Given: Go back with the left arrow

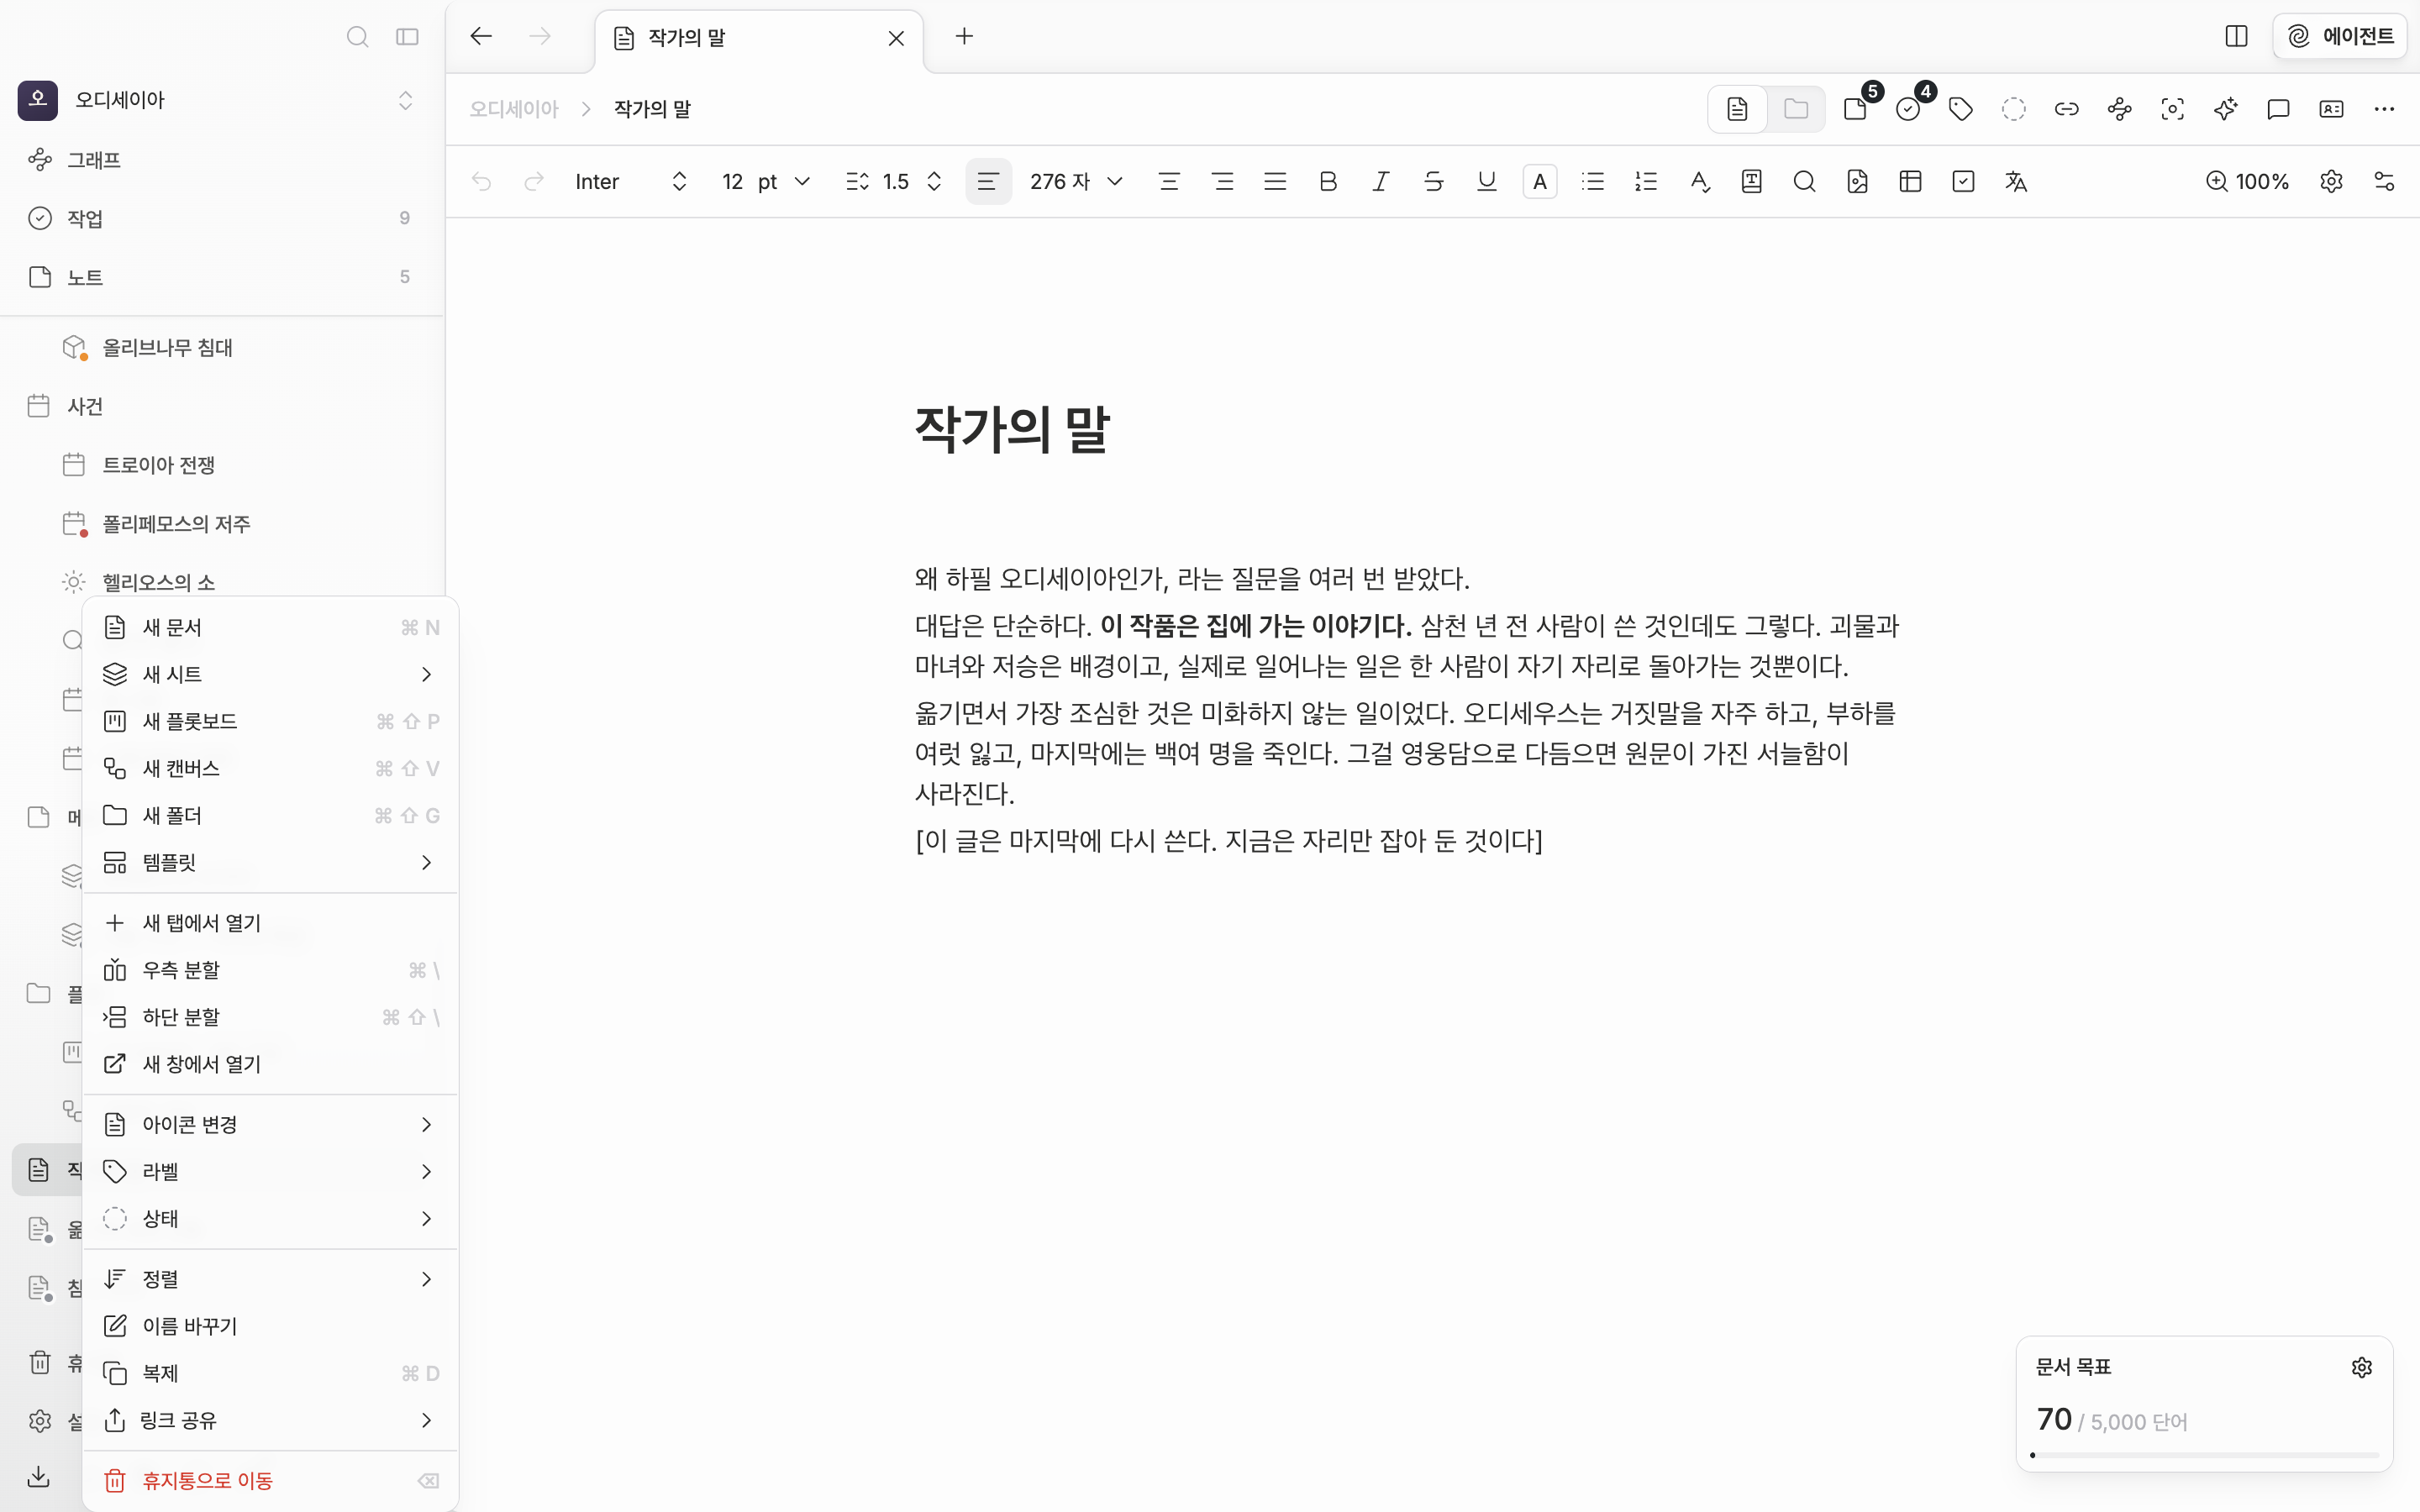Looking at the screenshot, I should tap(481, 36).
